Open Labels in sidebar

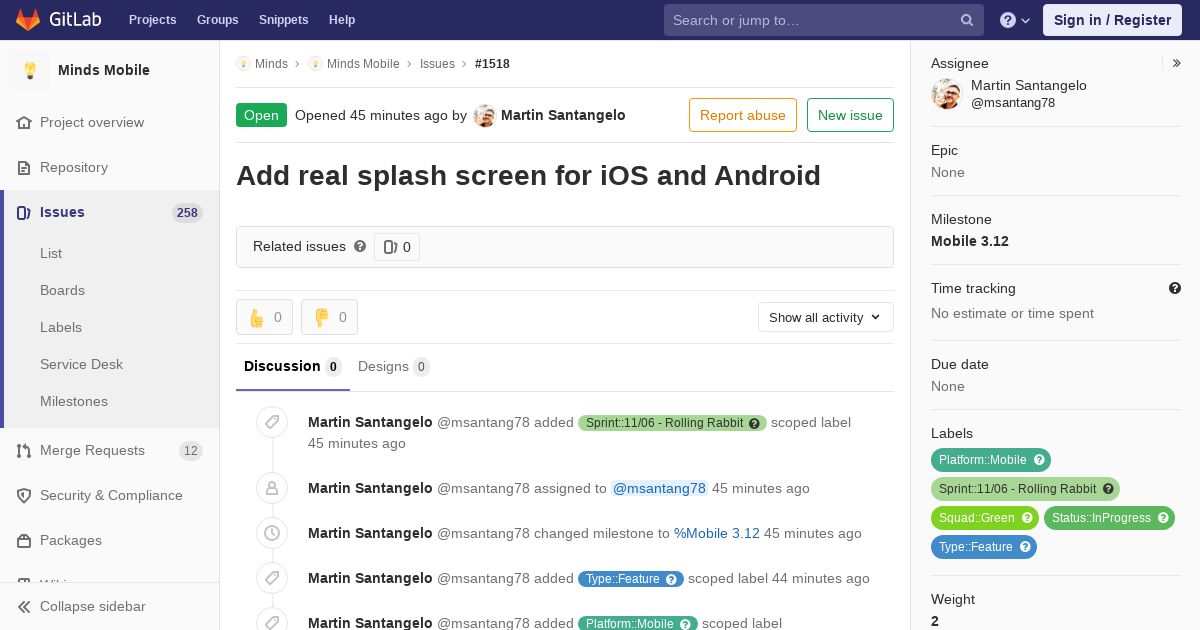click(61, 327)
